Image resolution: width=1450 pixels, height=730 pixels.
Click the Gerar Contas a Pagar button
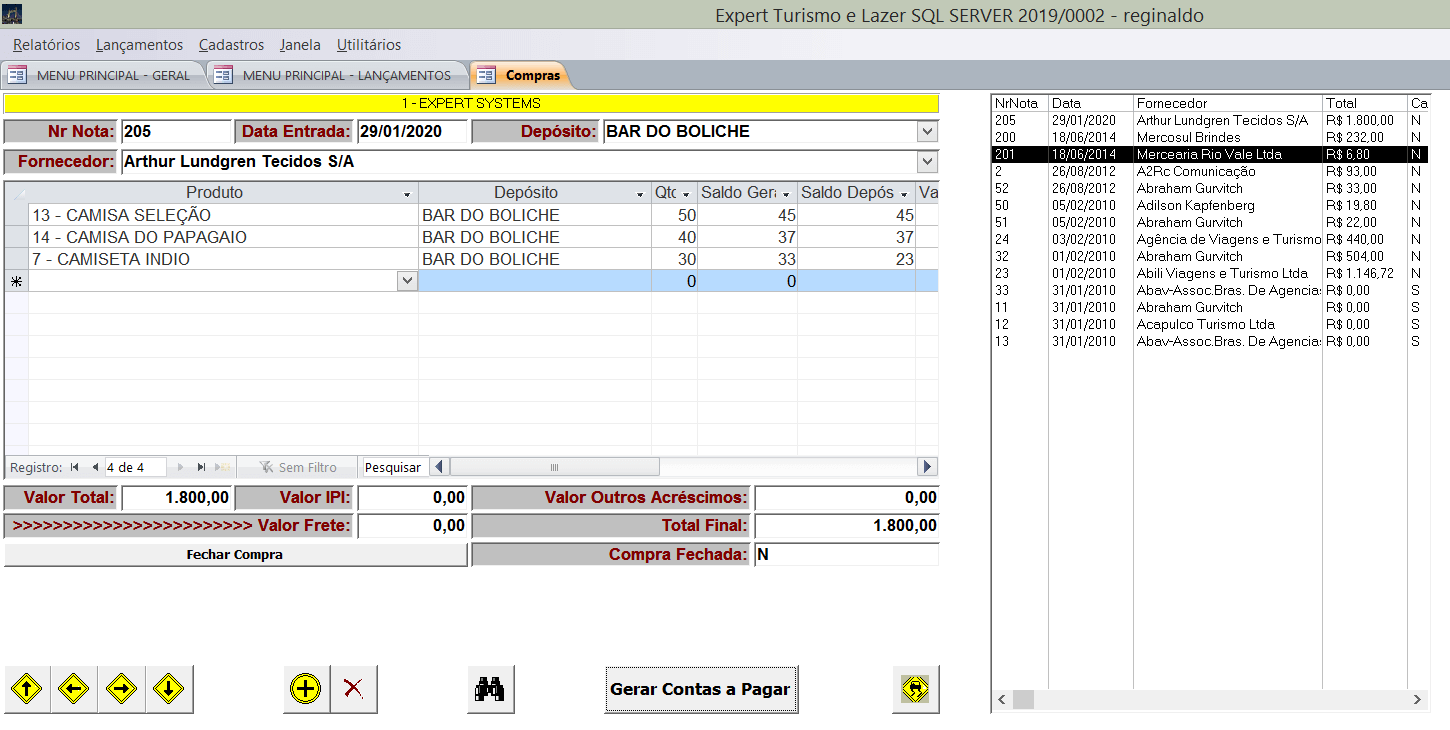pos(700,689)
